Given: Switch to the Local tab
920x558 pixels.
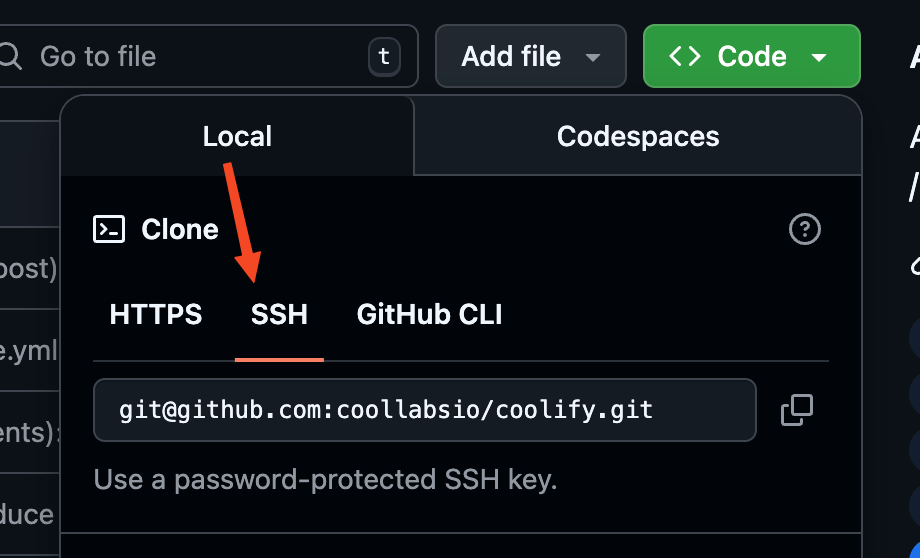Looking at the screenshot, I should 237,136.
